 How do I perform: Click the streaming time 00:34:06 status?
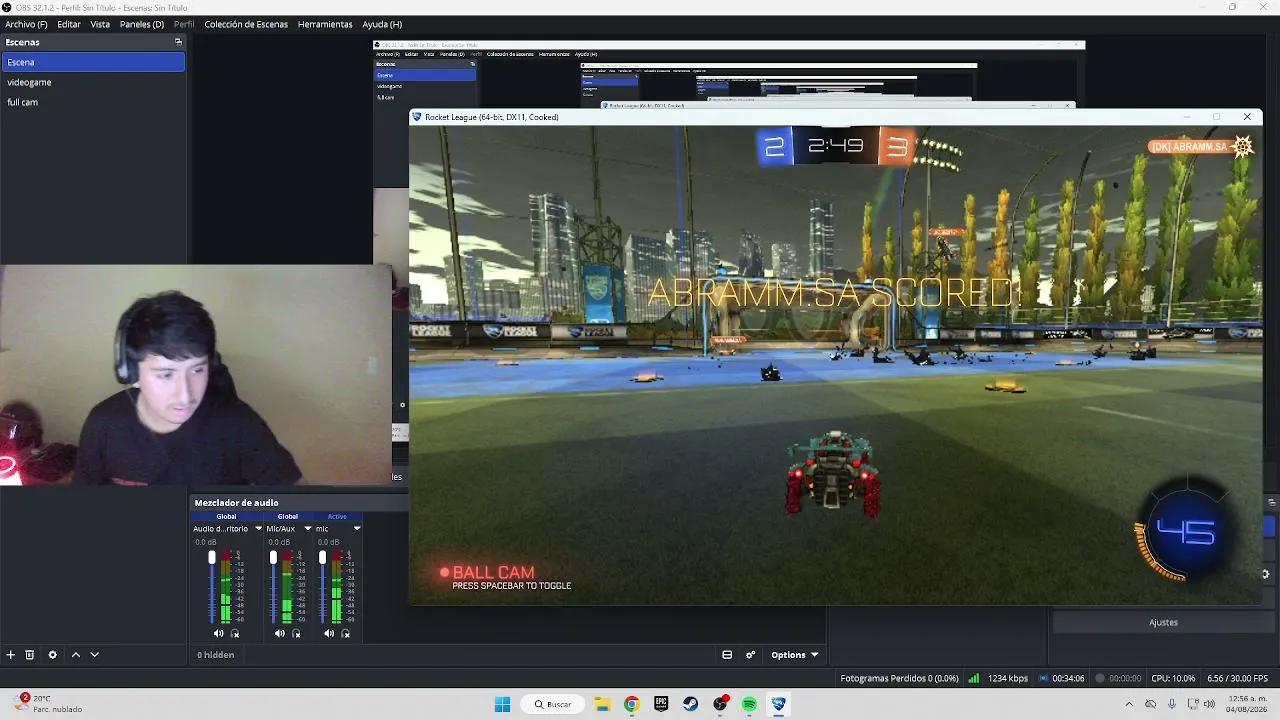(1068, 679)
